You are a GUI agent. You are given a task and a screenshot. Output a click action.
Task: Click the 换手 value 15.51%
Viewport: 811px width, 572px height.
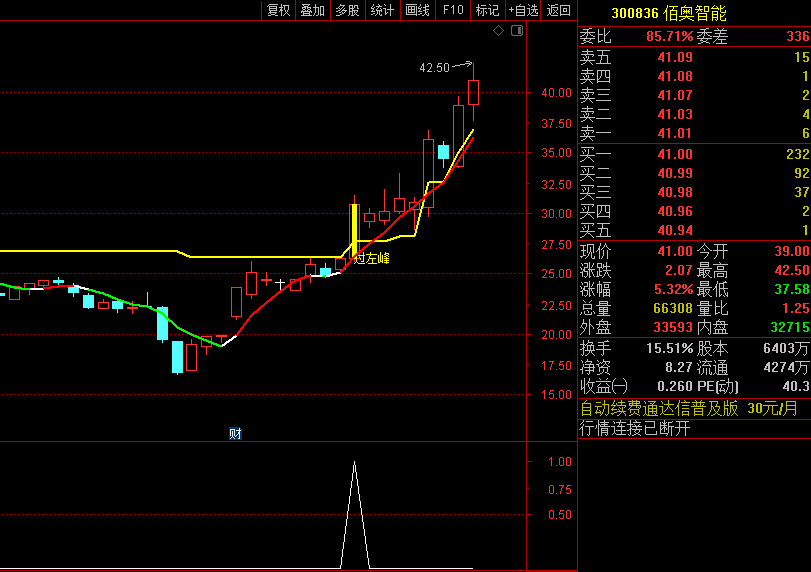click(669, 349)
